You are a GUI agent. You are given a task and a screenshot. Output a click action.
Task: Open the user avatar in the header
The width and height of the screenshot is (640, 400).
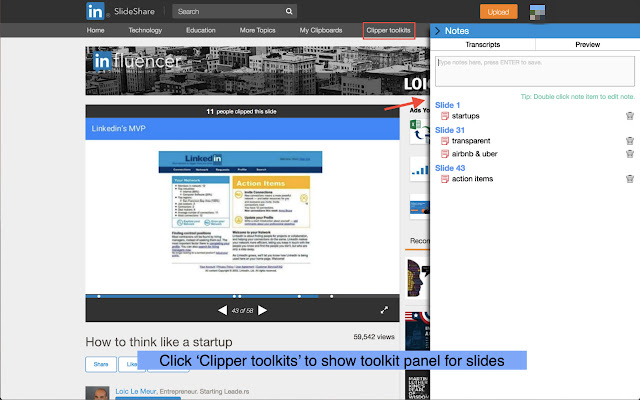537,12
